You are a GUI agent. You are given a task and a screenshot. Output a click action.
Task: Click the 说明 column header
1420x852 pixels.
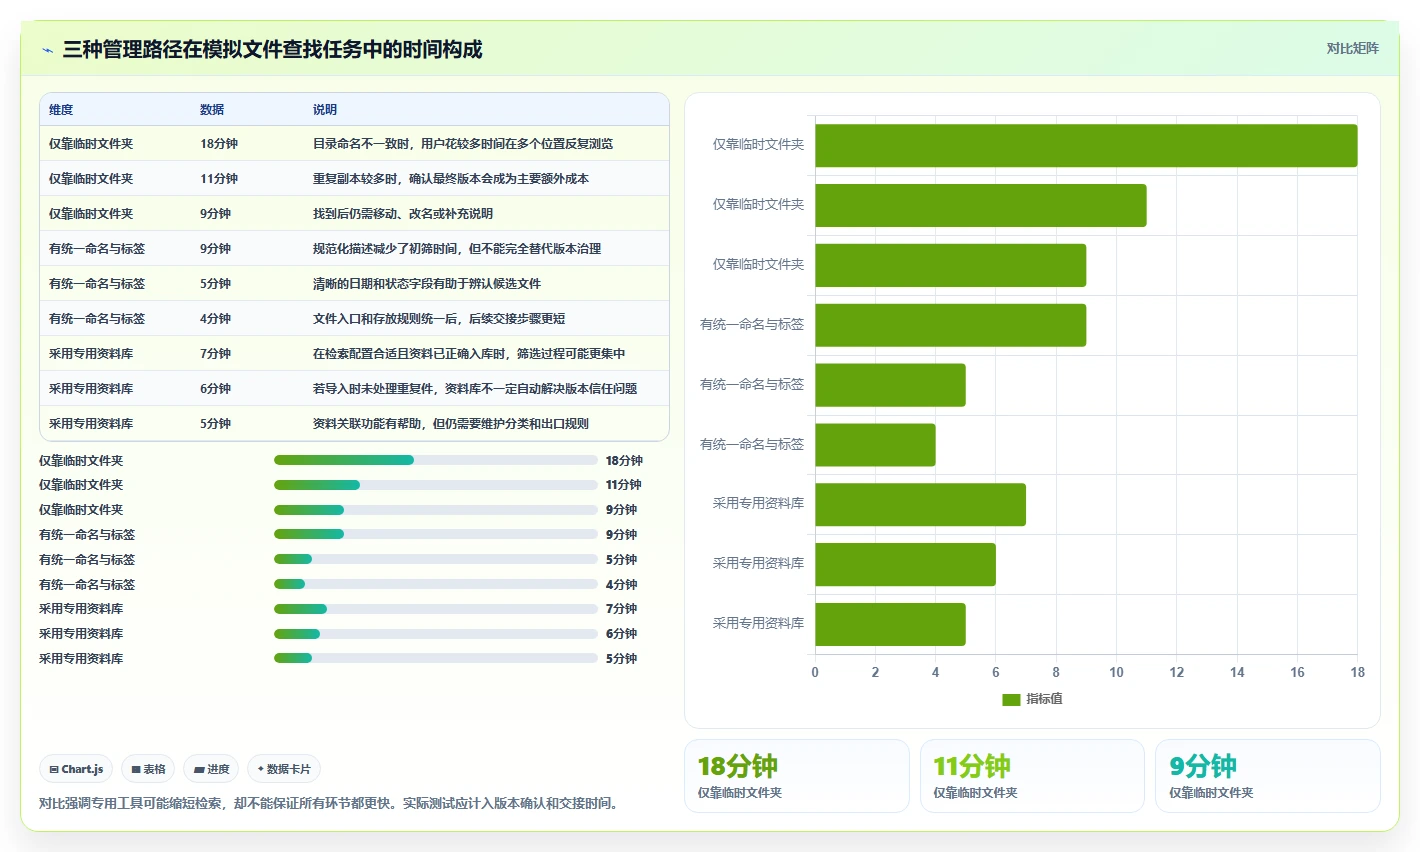[325, 110]
